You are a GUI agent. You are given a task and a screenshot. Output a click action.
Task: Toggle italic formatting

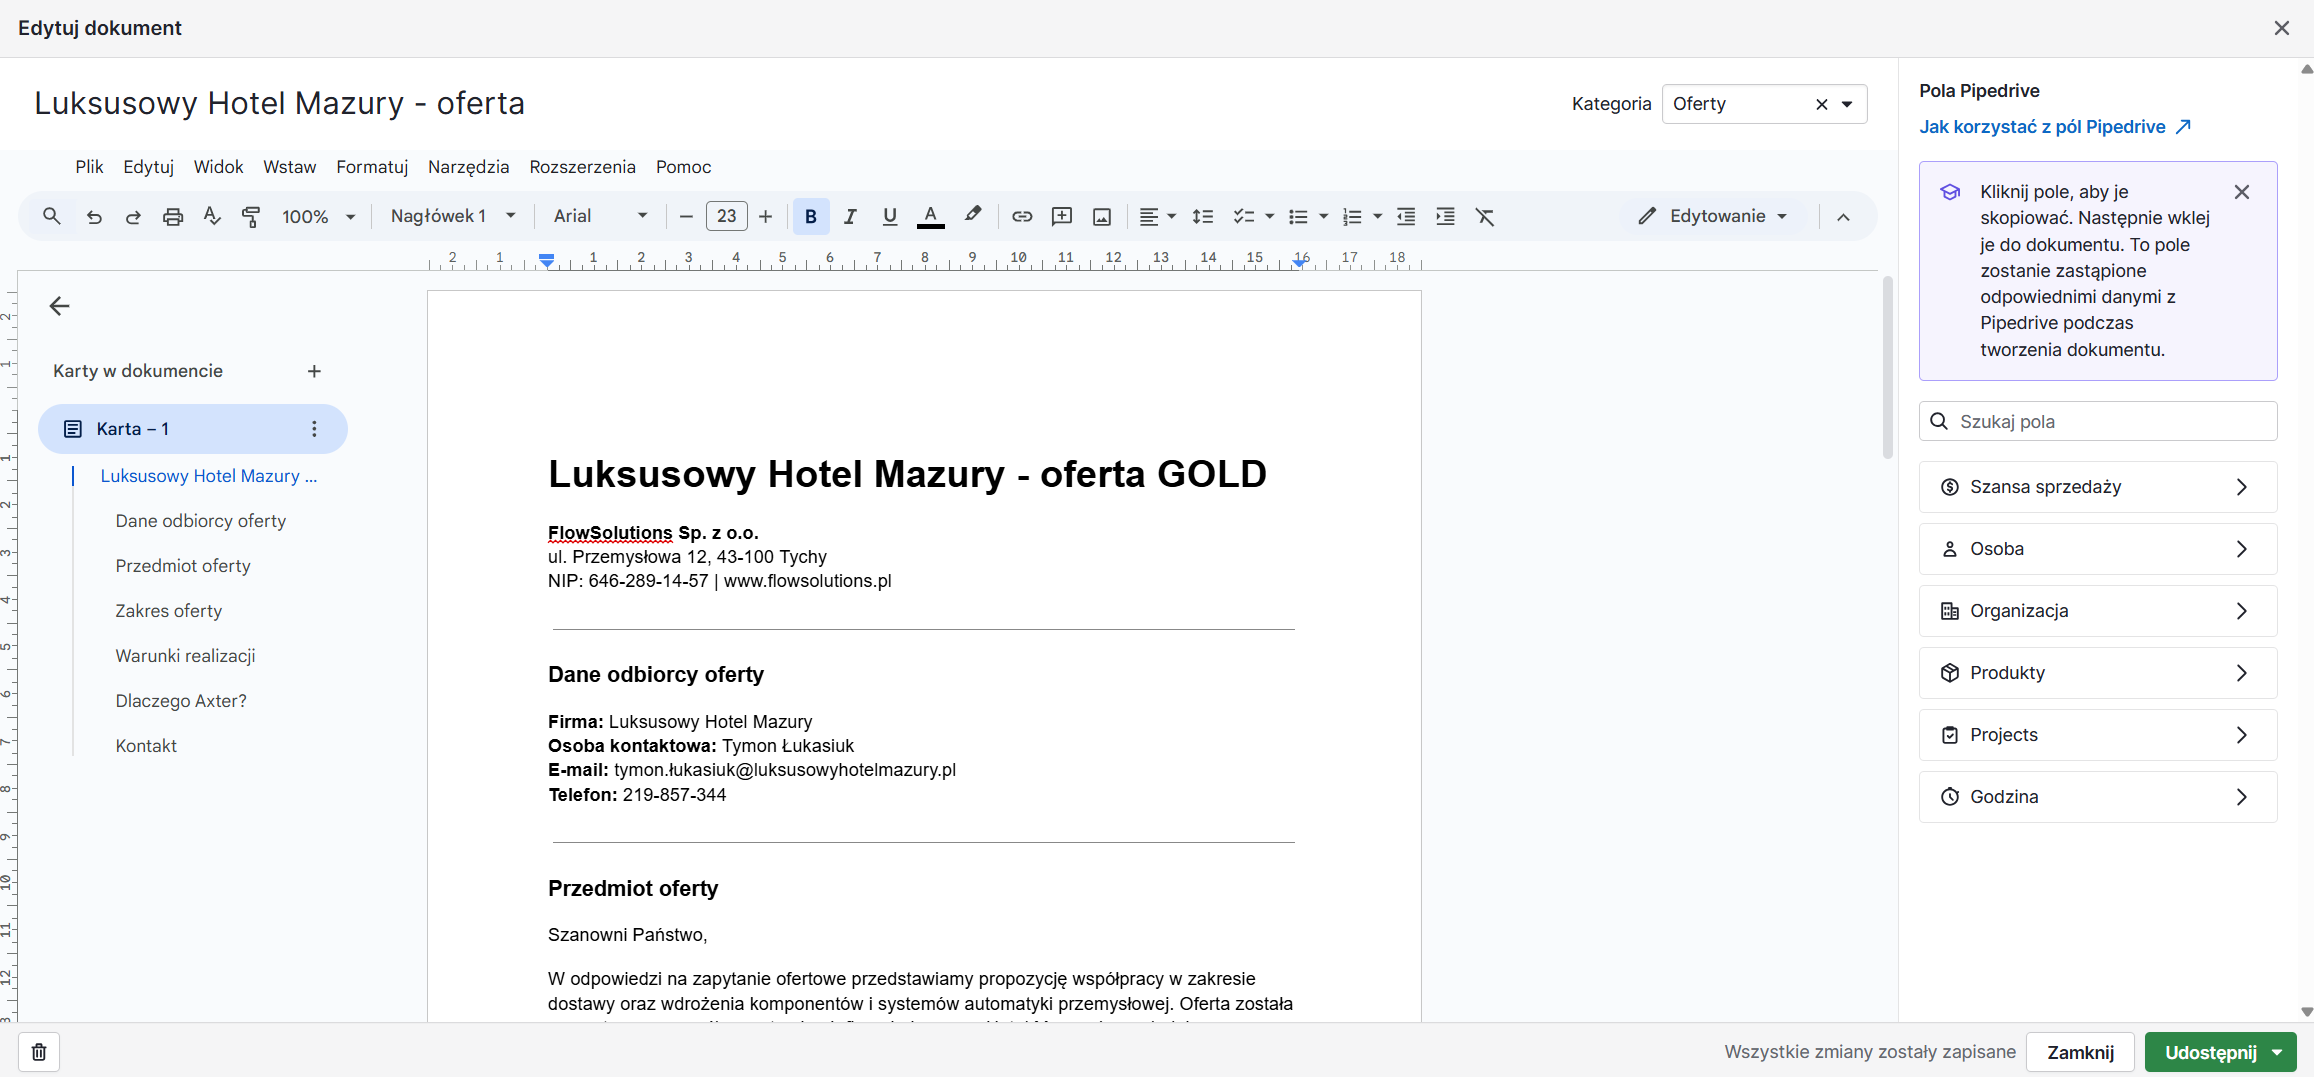point(850,216)
